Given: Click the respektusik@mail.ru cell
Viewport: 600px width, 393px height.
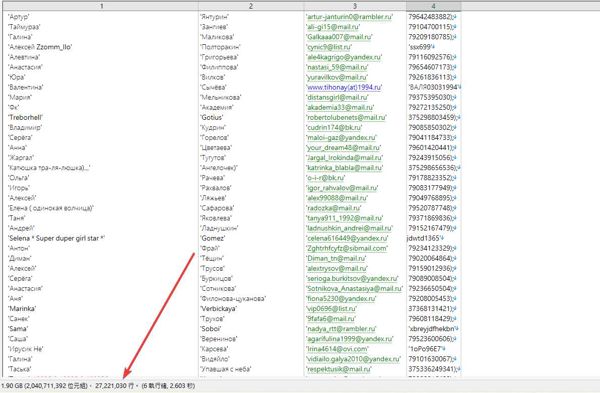Looking at the screenshot, I should coord(339,369).
